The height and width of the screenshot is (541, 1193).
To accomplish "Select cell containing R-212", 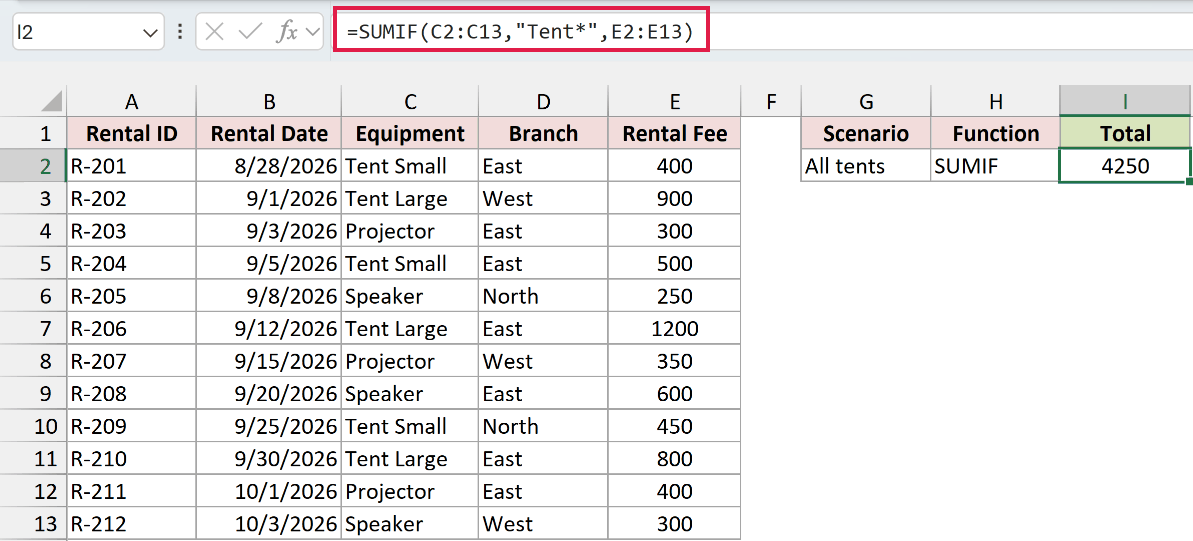I will coord(131,523).
